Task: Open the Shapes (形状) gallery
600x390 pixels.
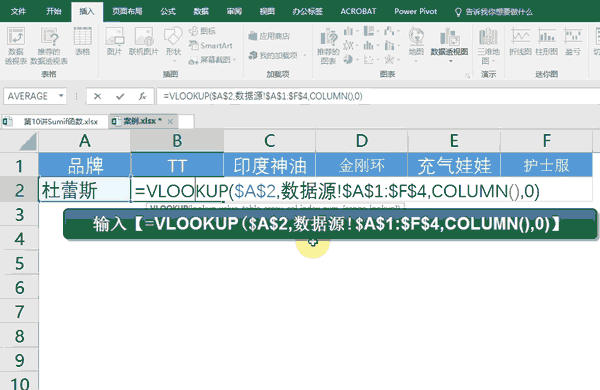Action: (173, 44)
